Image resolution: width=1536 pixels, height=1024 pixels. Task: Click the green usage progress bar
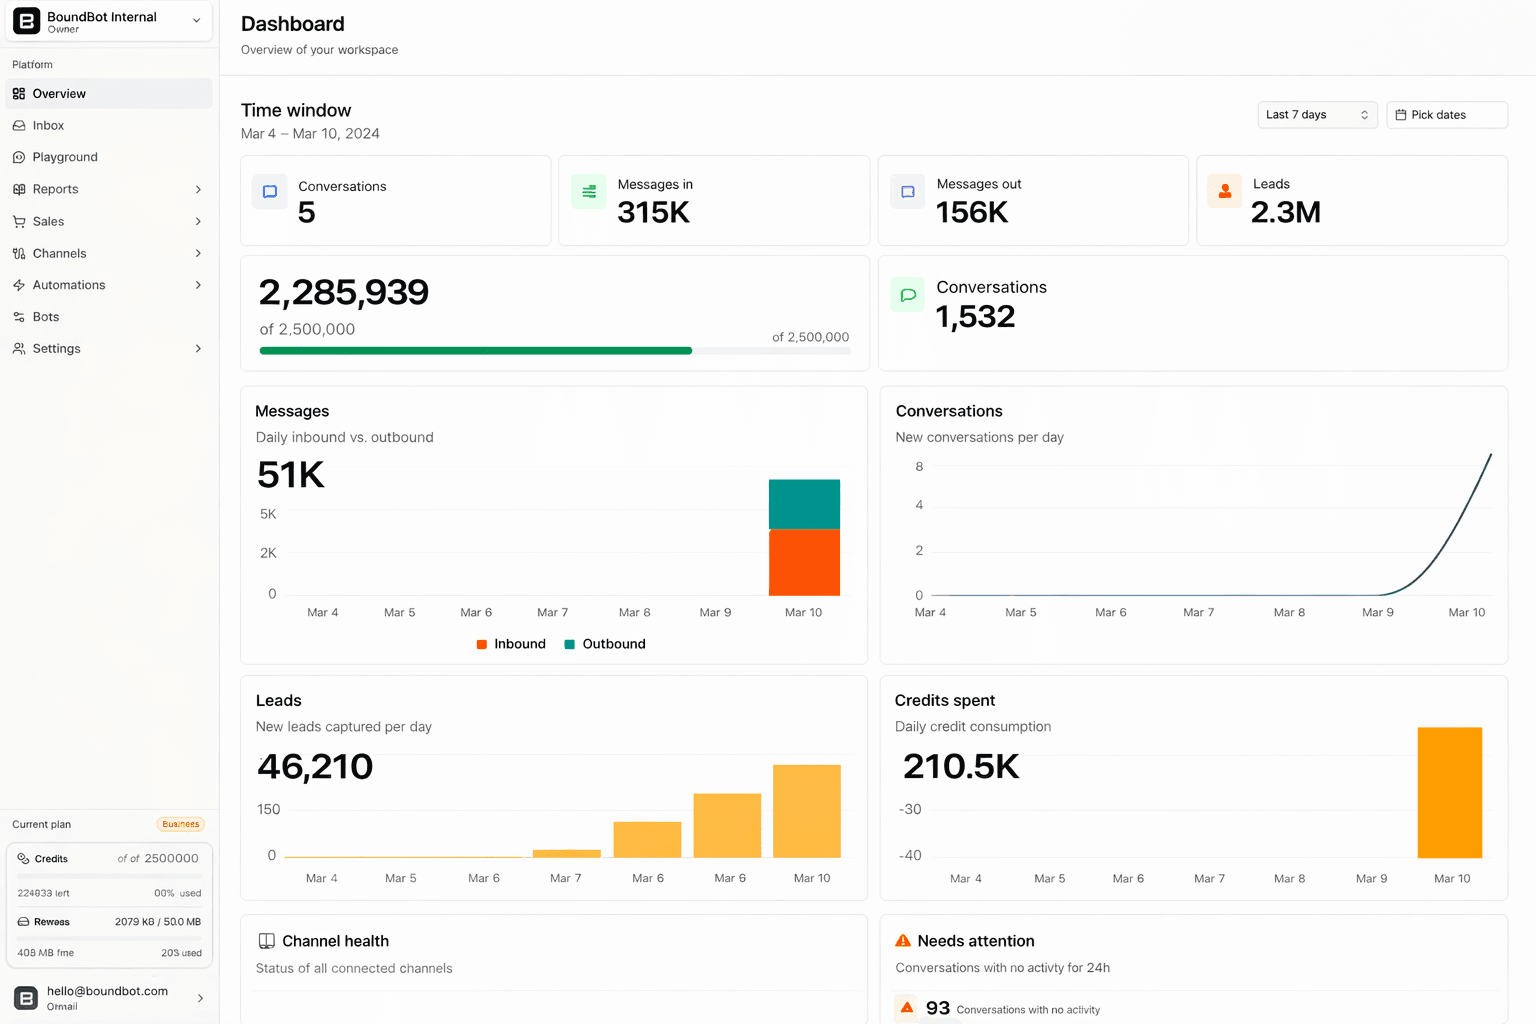[475, 350]
